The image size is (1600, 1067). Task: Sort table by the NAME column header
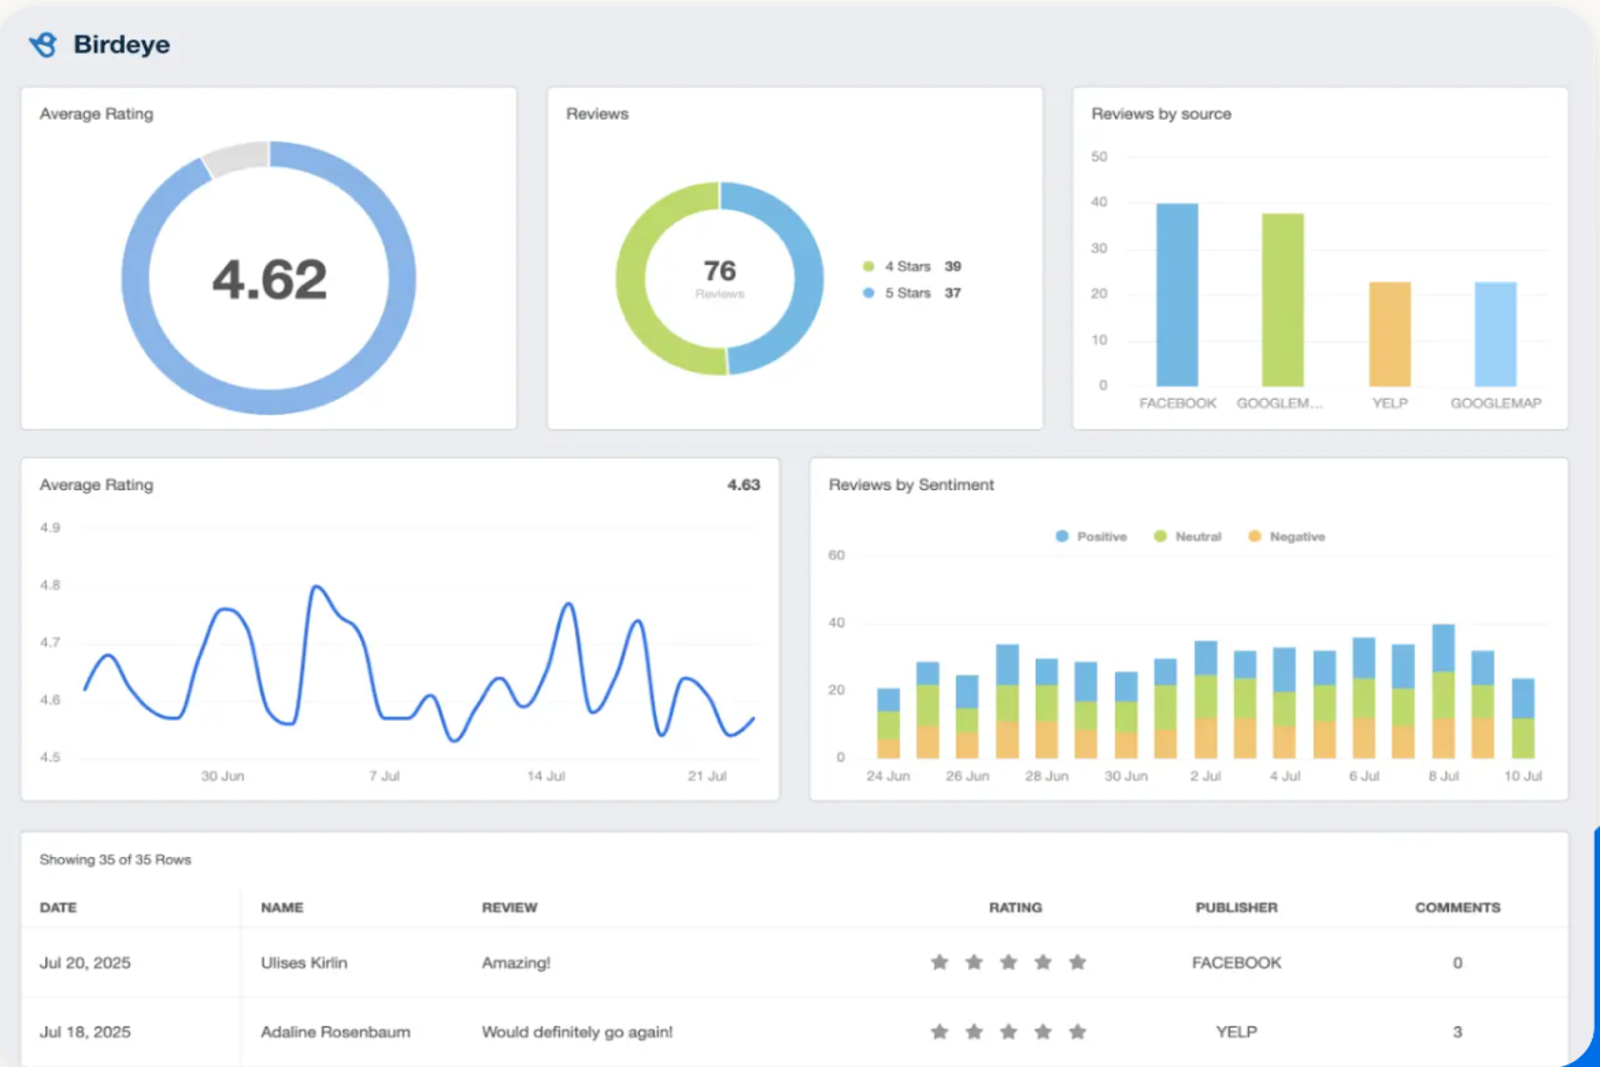click(282, 907)
